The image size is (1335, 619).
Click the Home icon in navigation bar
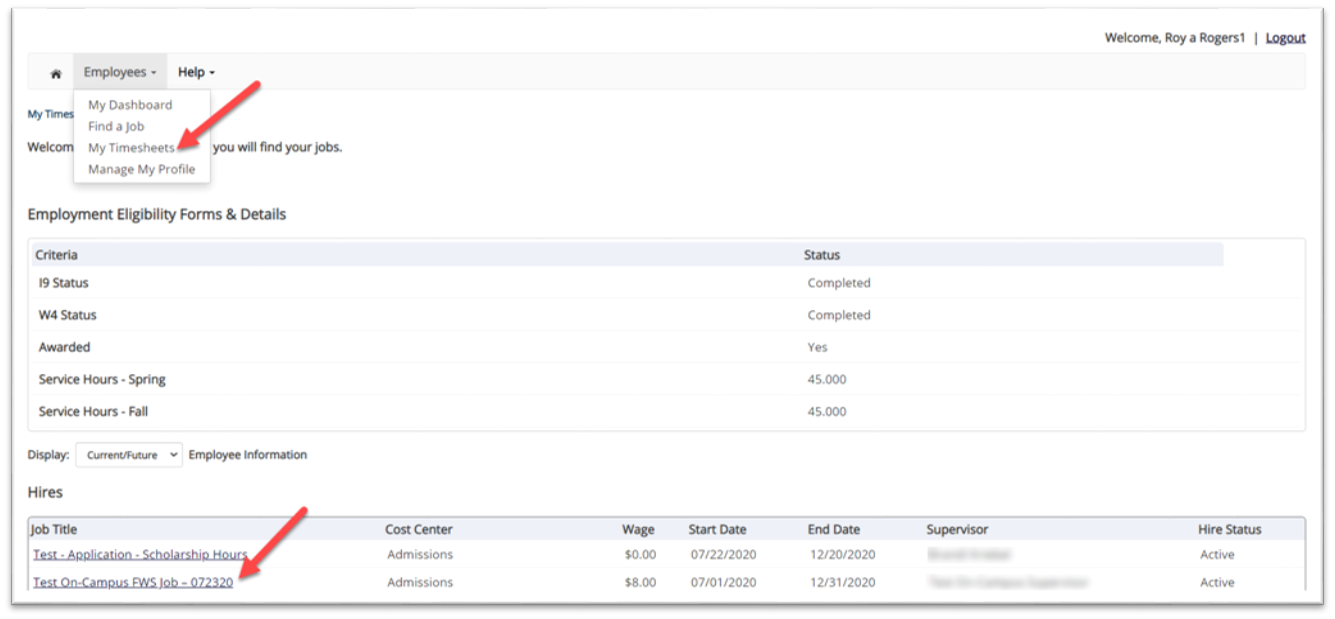[56, 73]
